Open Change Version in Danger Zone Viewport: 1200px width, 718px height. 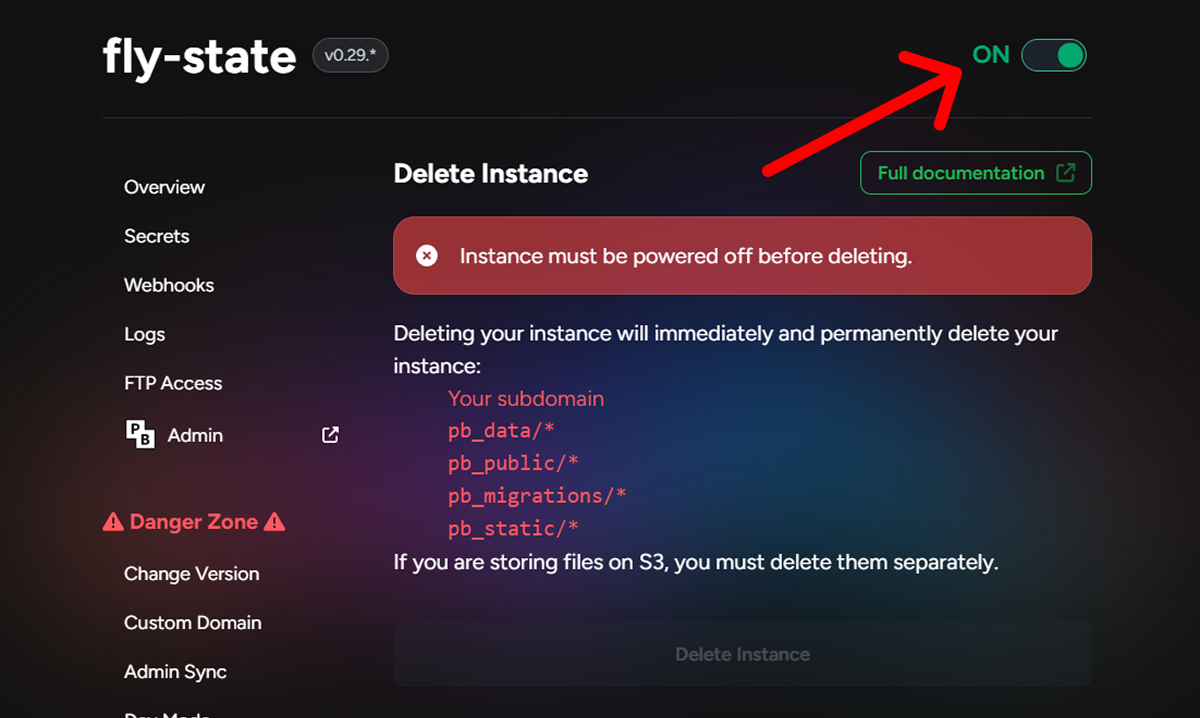click(x=191, y=574)
